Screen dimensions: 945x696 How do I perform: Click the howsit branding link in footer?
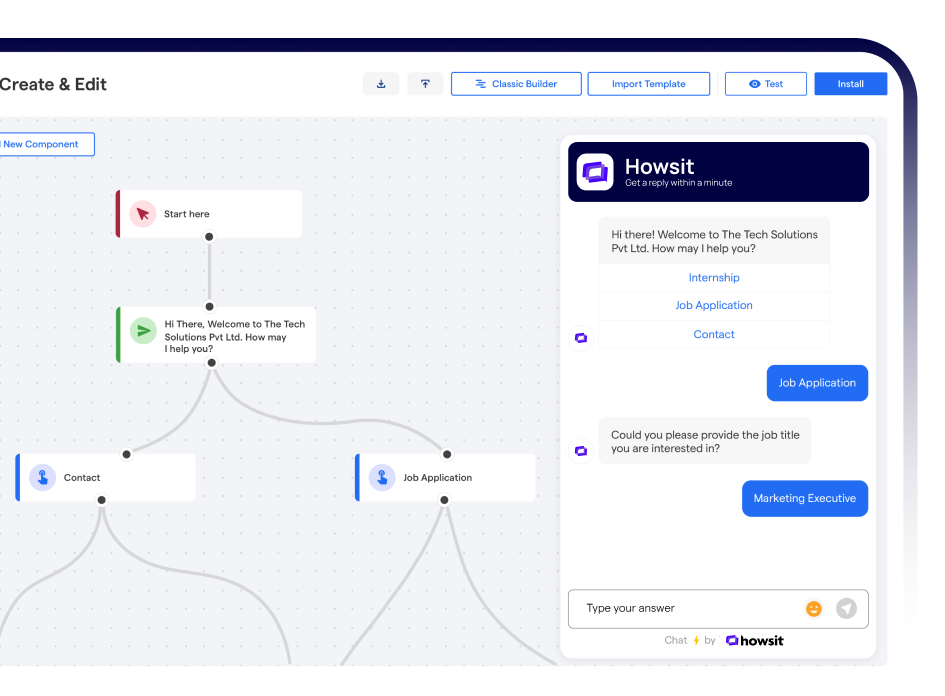(x=755, y=641)
